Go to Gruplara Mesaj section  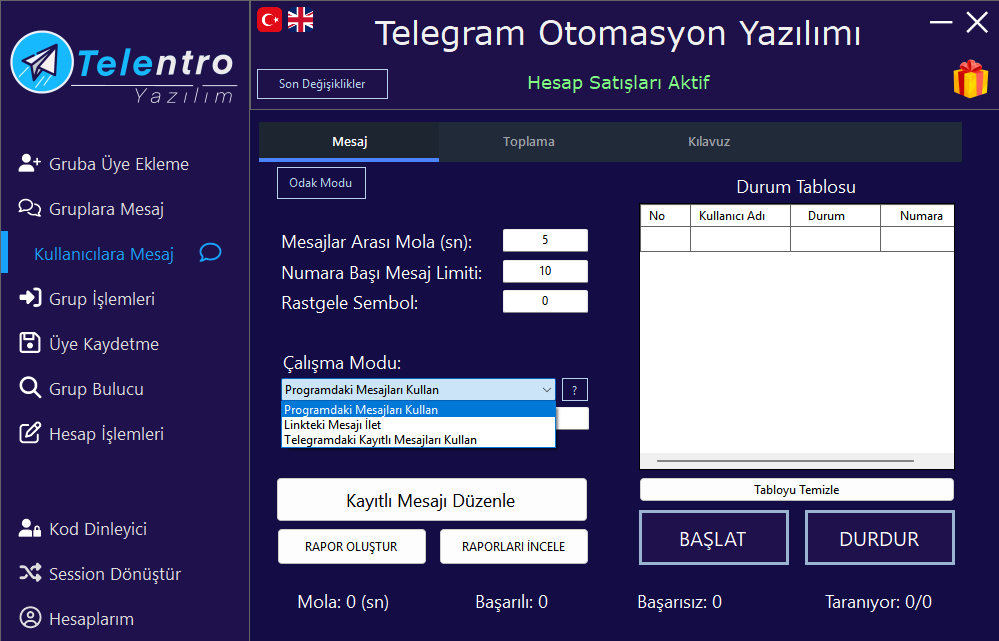pyautogui.click(x=106, y=209)
